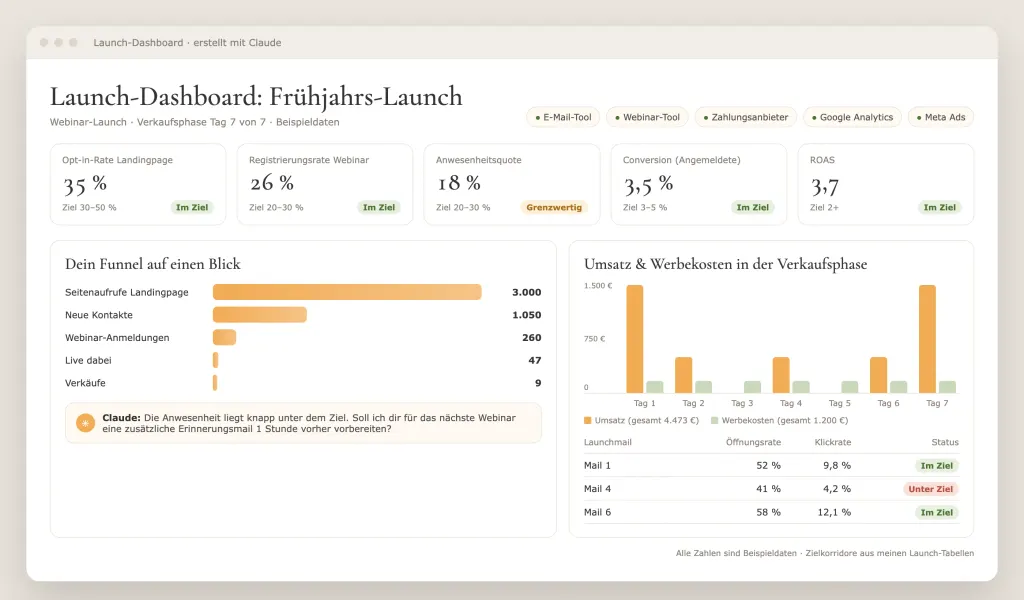Click the funnel value 1.050
The width and height of the screenshot is (1024, 600).
[526, 315]
